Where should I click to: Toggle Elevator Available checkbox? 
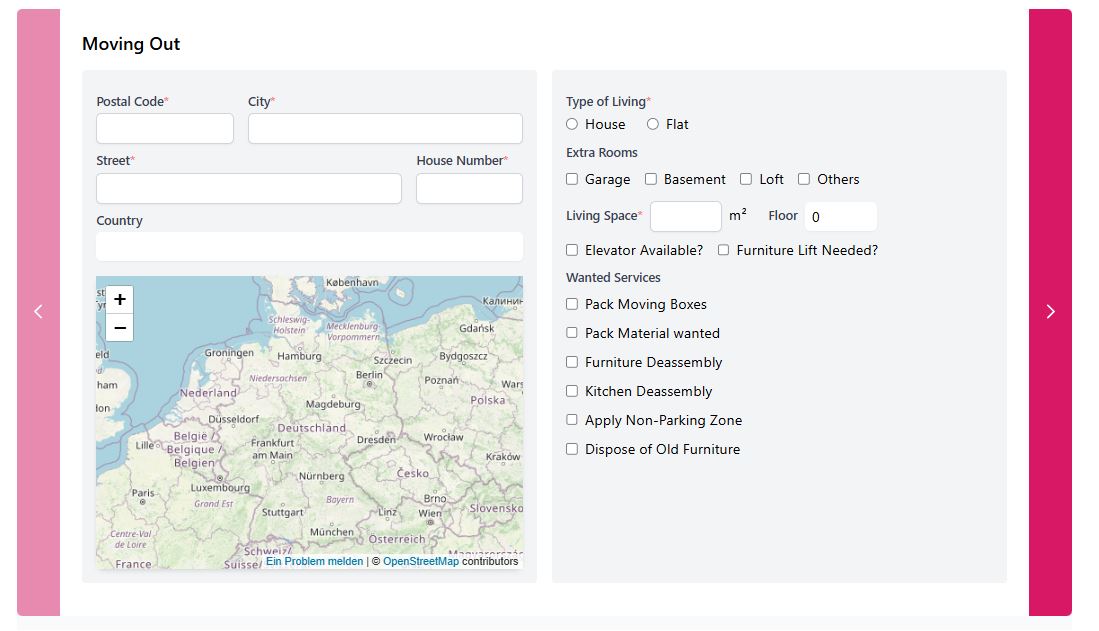572,250
